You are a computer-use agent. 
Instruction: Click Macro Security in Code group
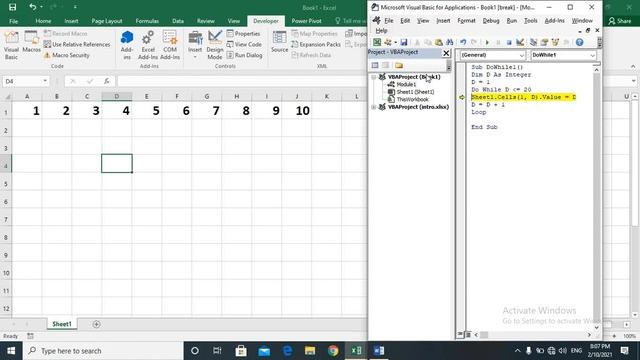click(x=67, y=55)
